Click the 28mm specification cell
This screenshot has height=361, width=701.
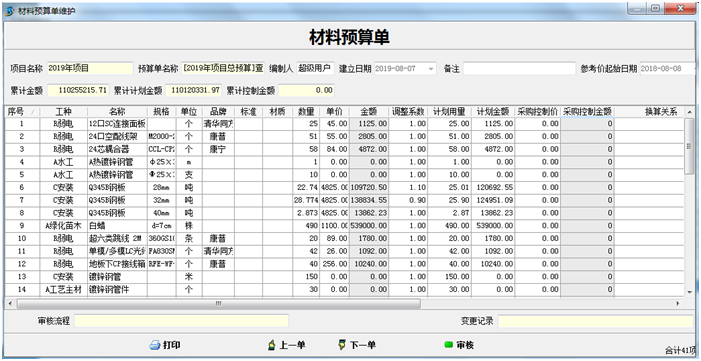click(x=161, y=187)
